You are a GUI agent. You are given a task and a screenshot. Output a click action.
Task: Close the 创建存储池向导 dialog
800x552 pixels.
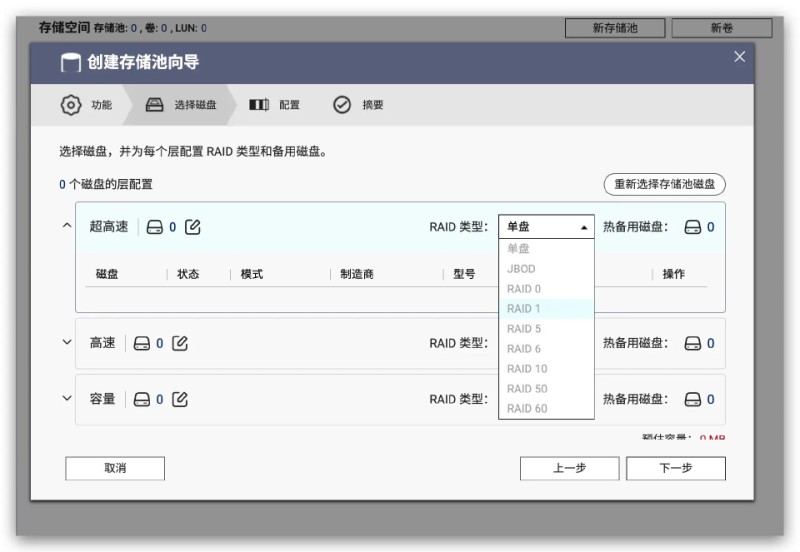pyautogui.click(x=739, y=57)
